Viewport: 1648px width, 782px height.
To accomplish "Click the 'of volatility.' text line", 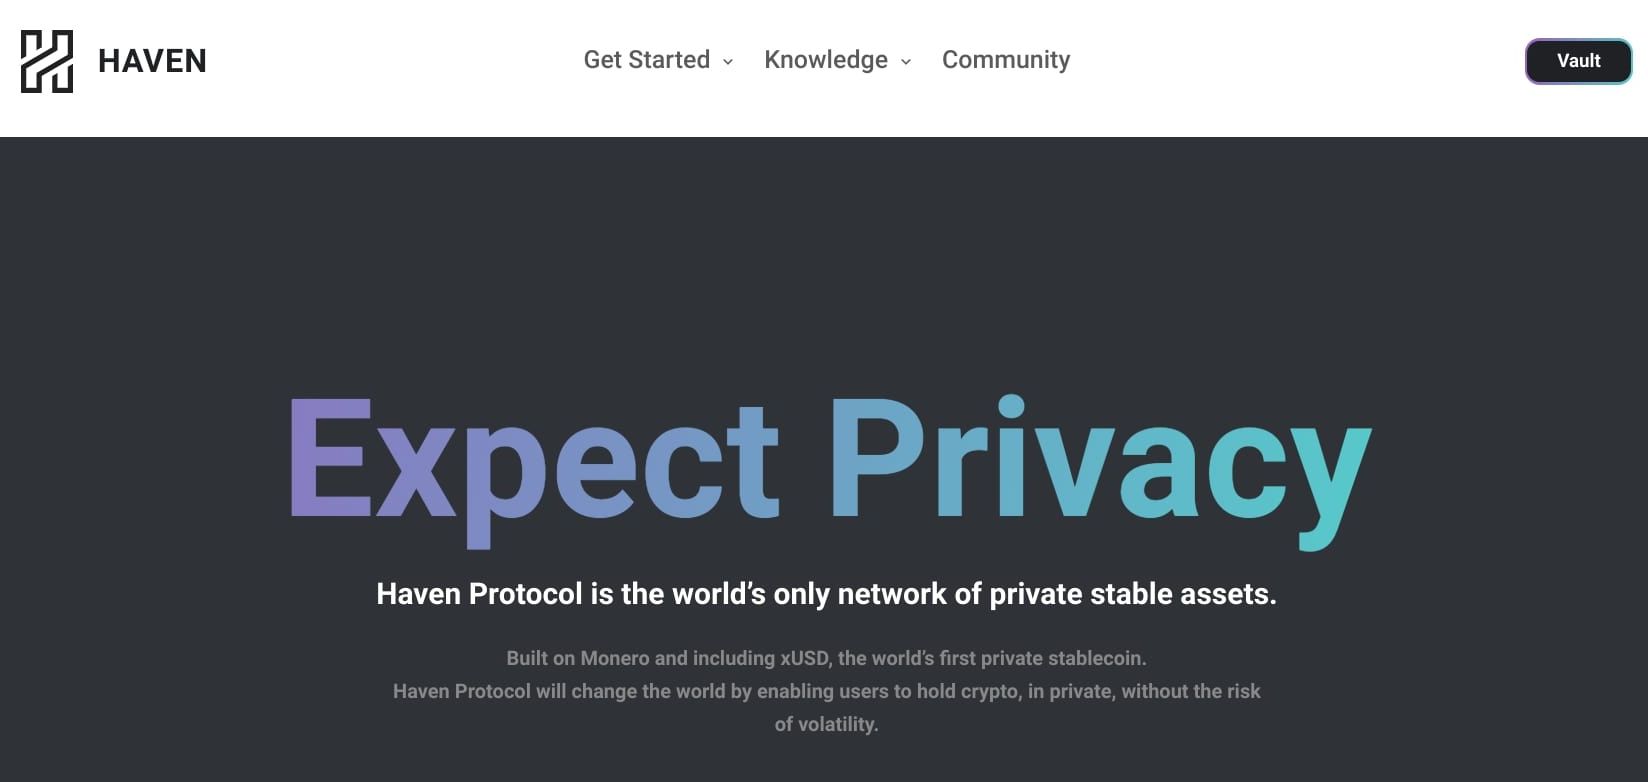I will tap(826, 724).
